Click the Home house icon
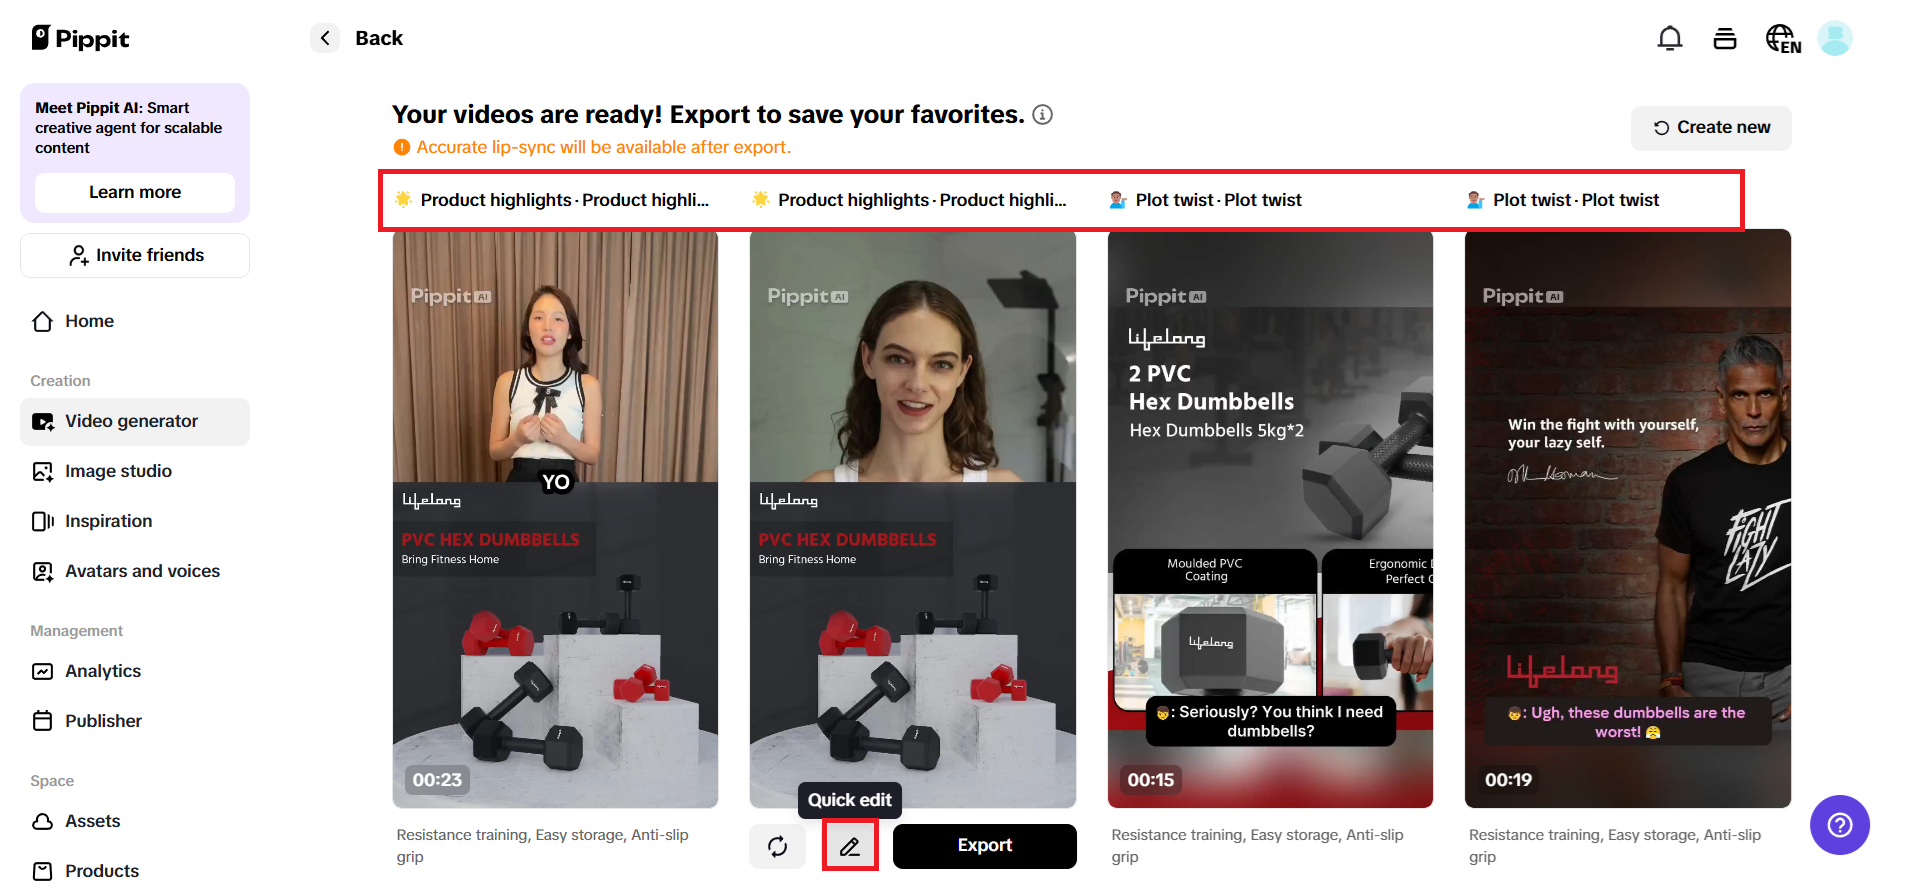 (x=43, y=321)
